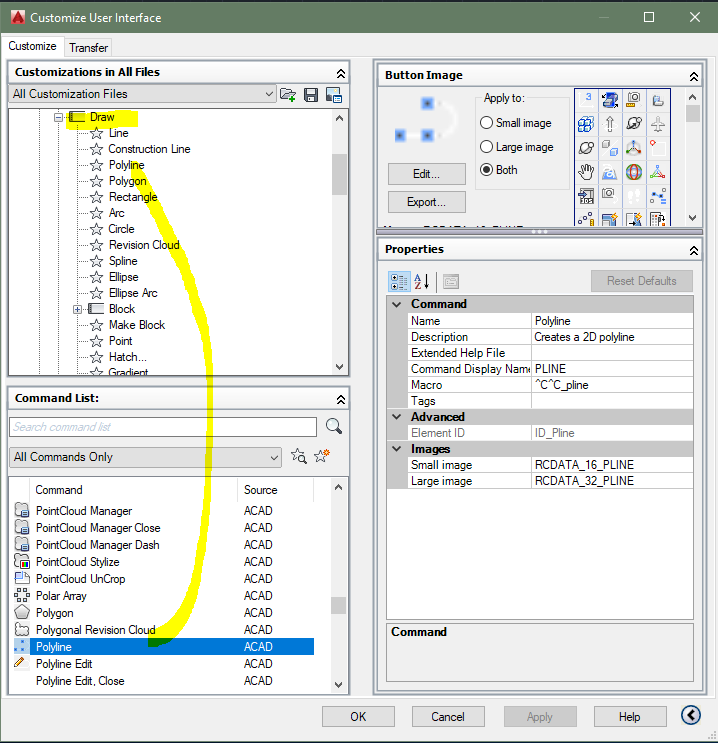Collapse the Properties panel

693,251
